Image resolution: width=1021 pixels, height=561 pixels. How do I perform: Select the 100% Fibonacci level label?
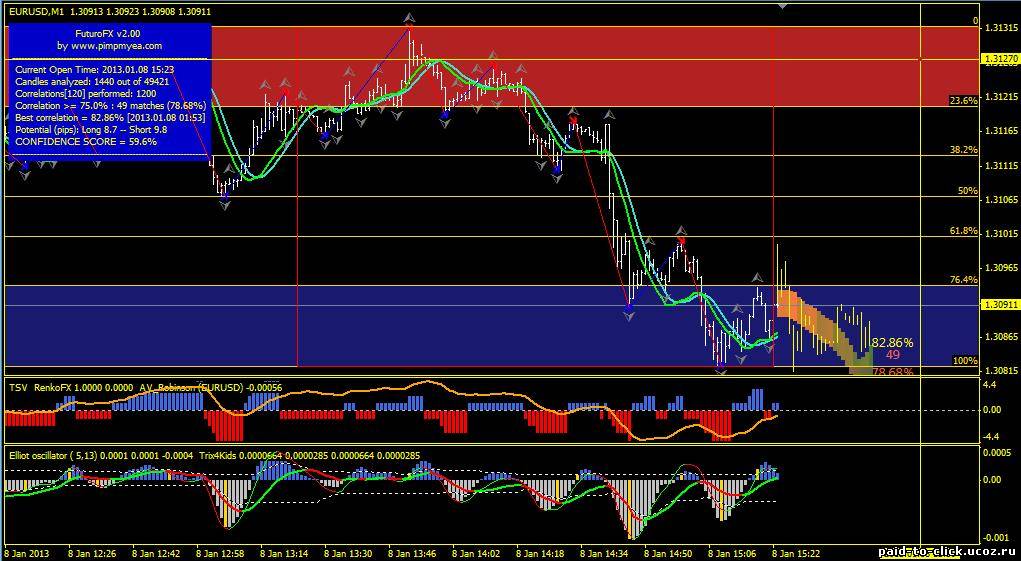[x=964, y=361]
